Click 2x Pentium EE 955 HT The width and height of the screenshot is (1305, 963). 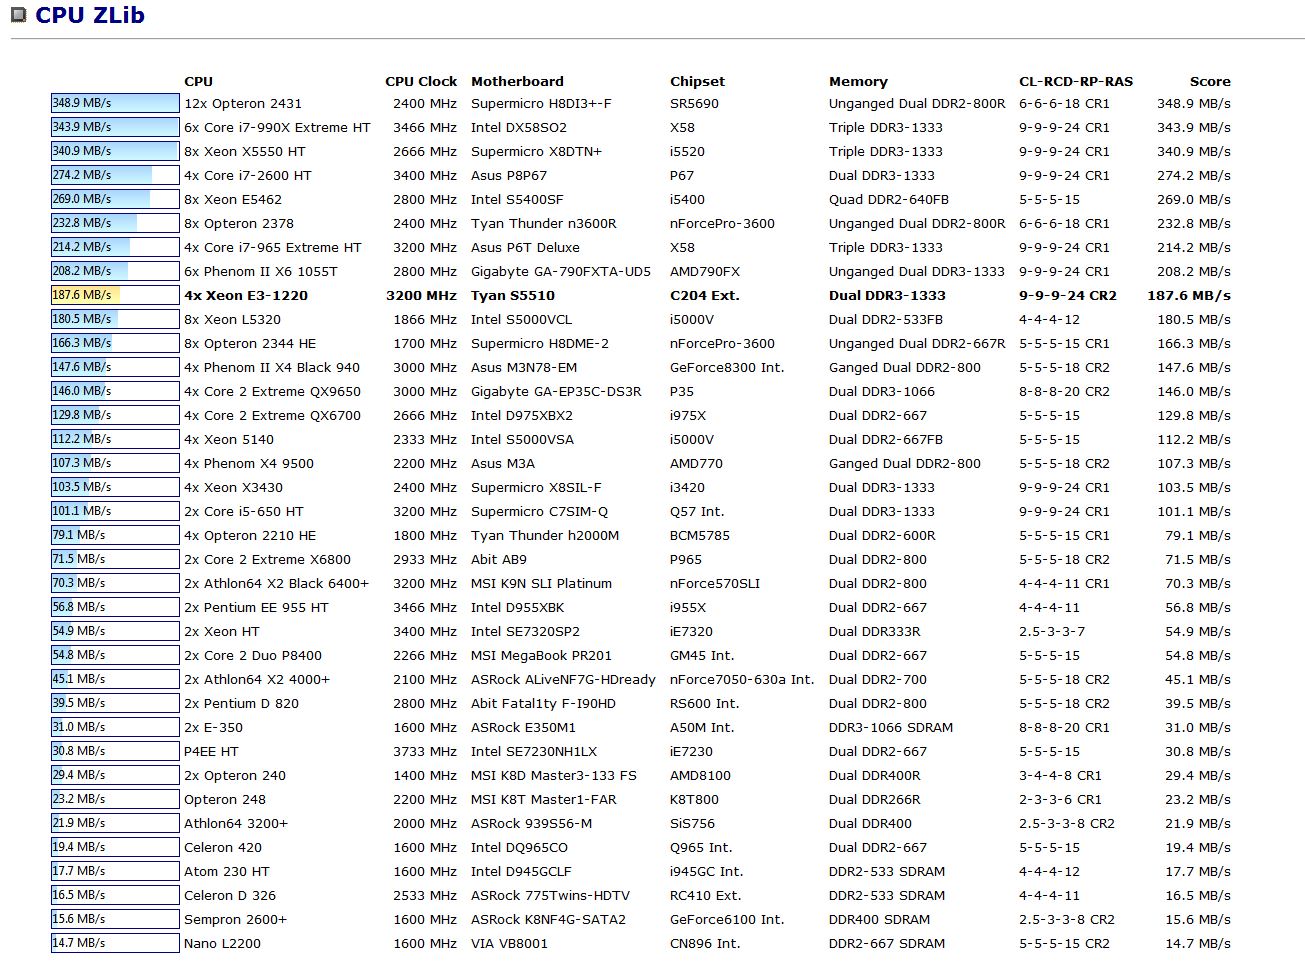point(256,607)
